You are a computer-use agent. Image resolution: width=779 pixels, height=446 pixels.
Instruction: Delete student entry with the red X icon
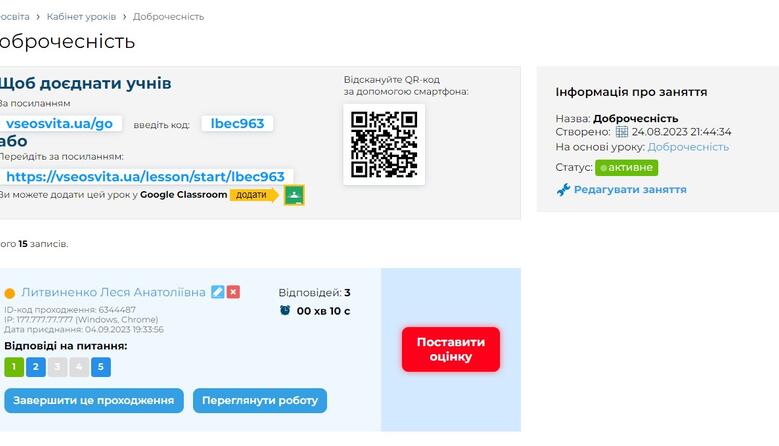pos(234,292)
